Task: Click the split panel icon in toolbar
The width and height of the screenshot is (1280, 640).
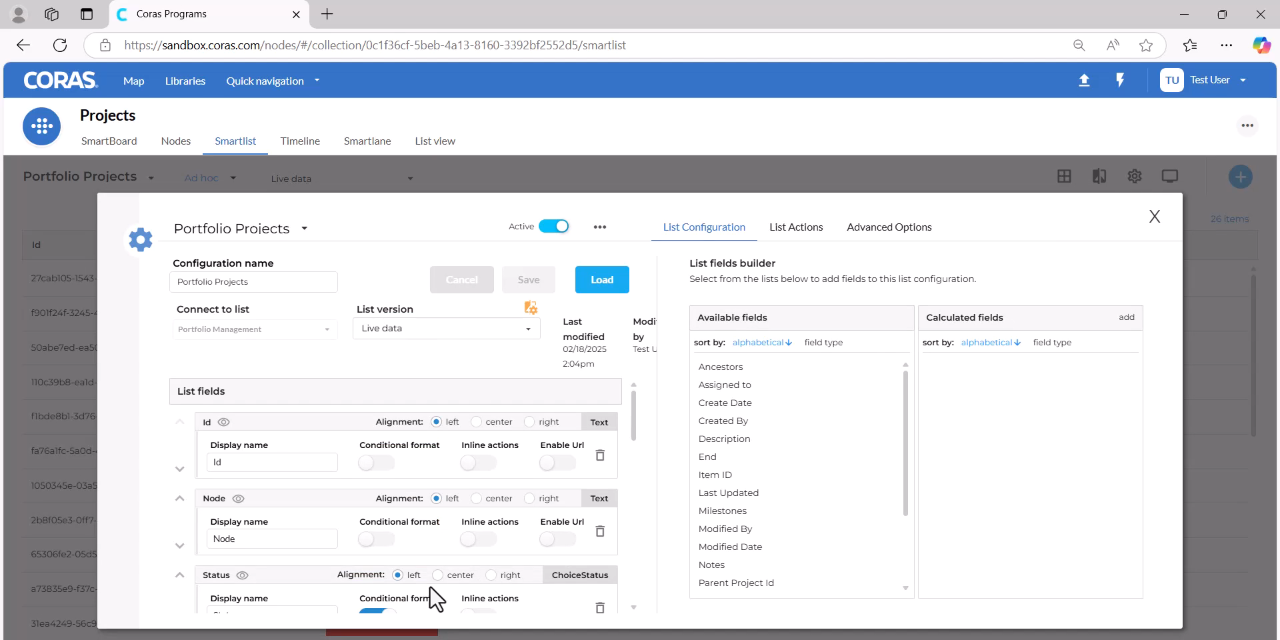Action: click(1099, 176)
